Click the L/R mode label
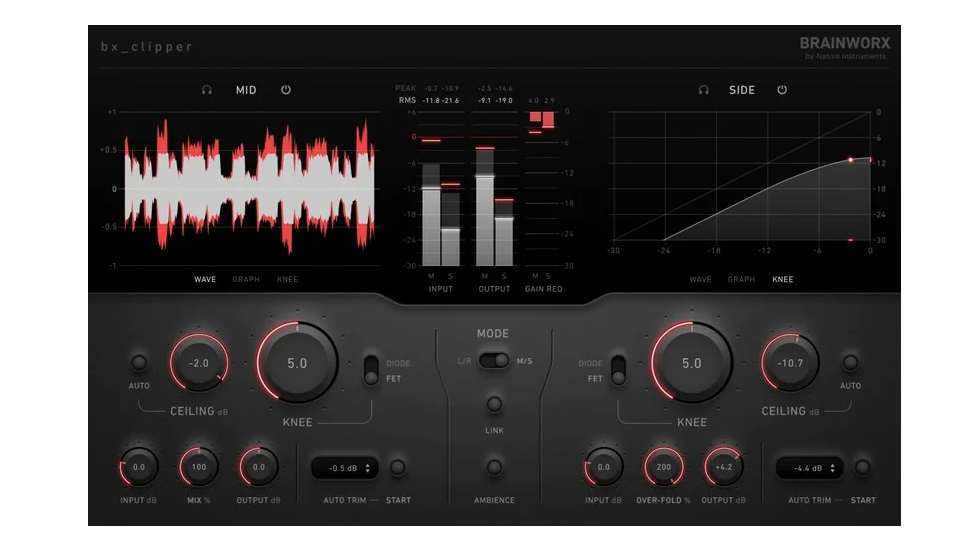Viewport: 979px width, 553px height. tap(465, 361)
